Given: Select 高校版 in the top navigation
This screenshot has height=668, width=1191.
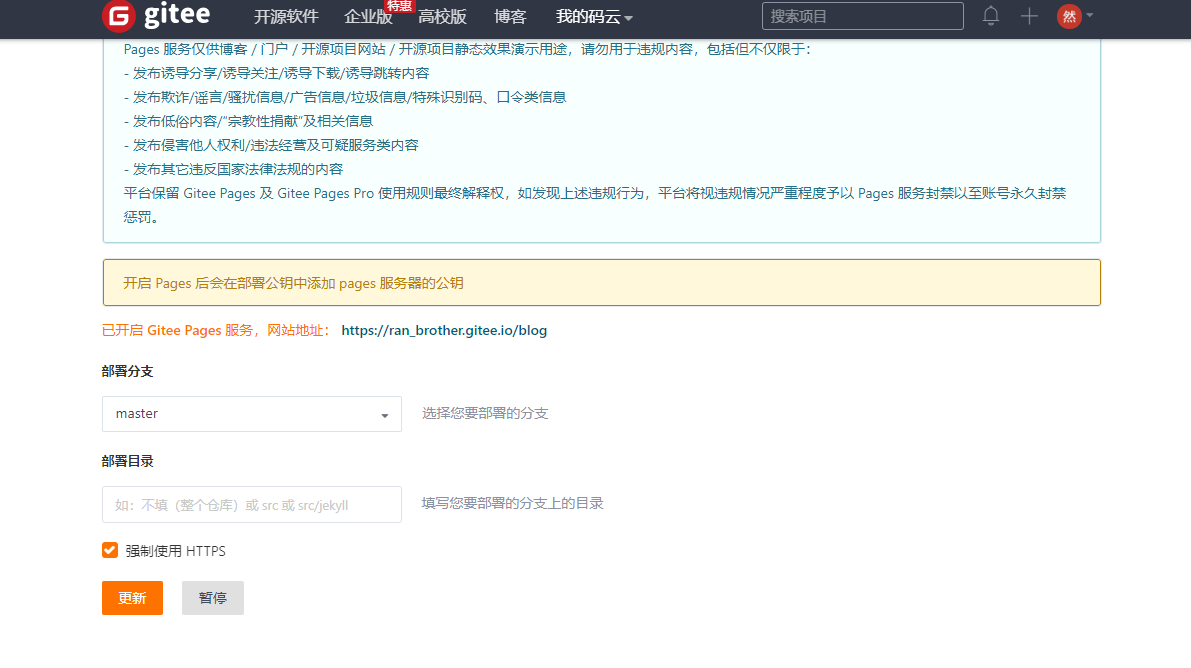Looking at the screenshot, I should [442, 17].
